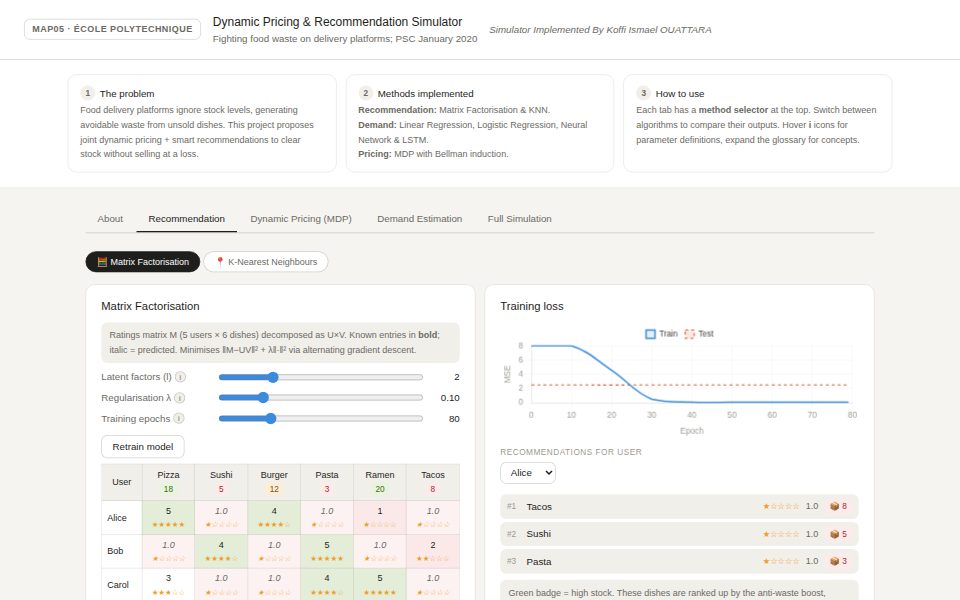Click the Tacos recommendation row
This screenshot has width=960, height=600.
coord(679,507)
